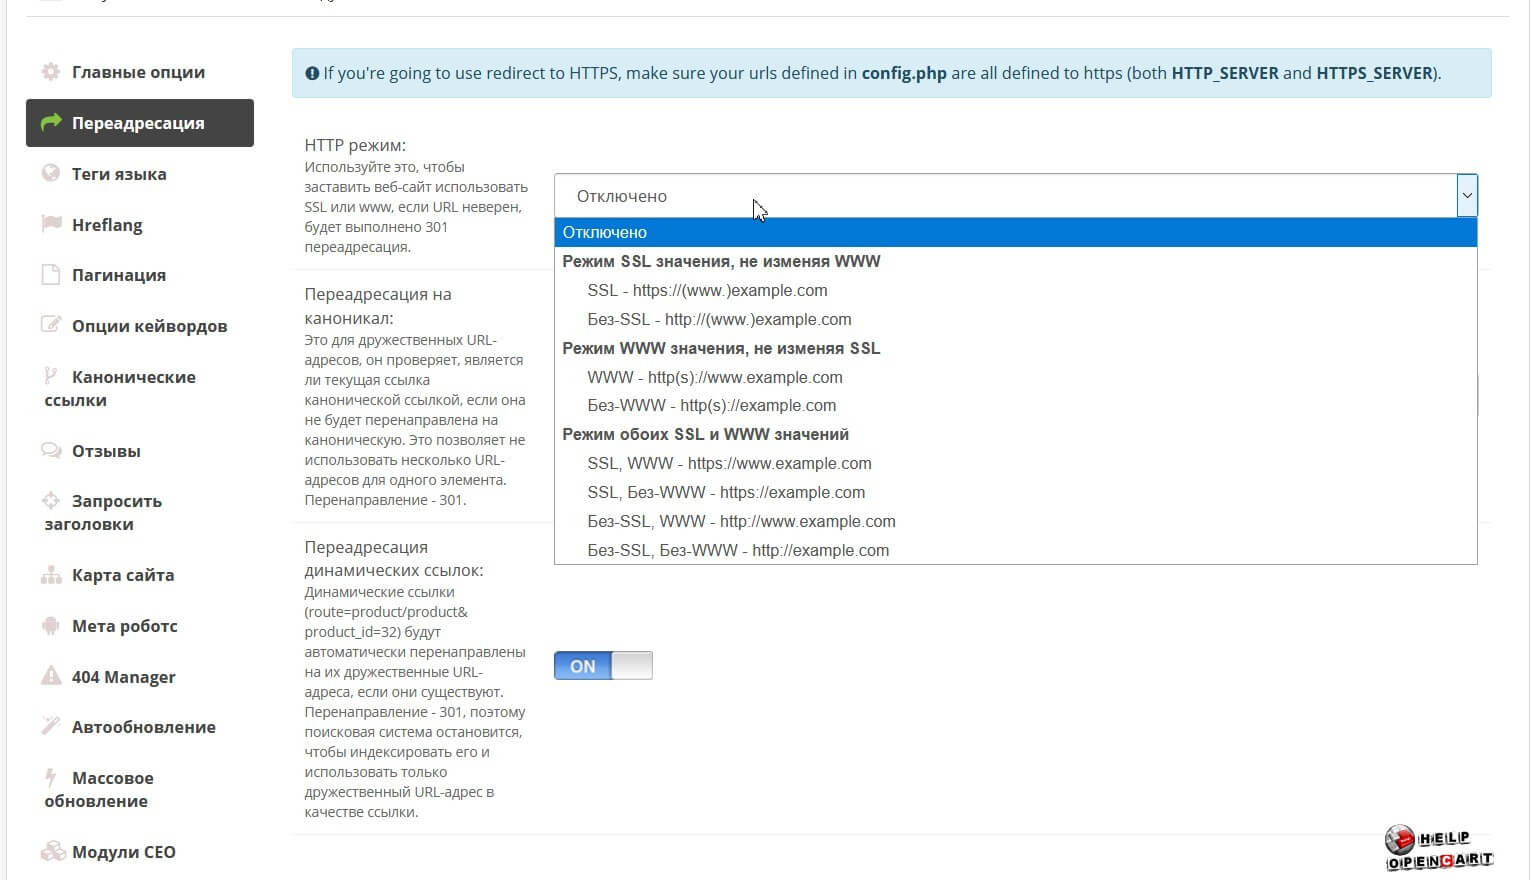Click the green arrow Переадресация icon
The height and width of the screenshot is (880, 1531).
51,123
